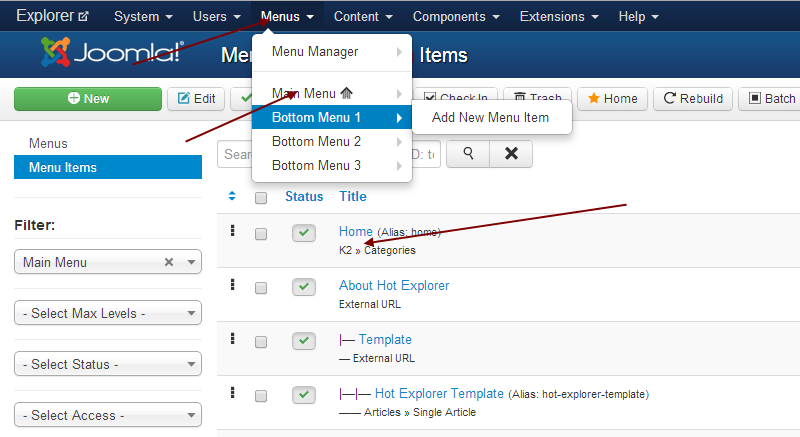The image size is (800, 437).
Task: Open the Select Max Levels dropdown
Action: coord(108,313)
